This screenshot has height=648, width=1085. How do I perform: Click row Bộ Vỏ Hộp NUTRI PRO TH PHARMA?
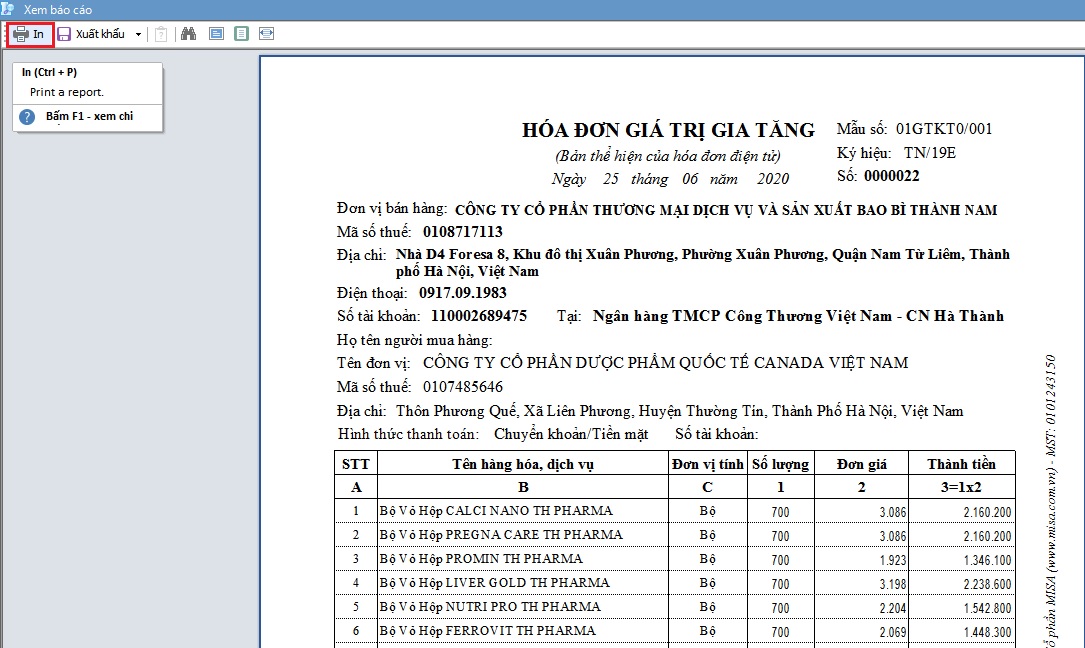(675, 607)
